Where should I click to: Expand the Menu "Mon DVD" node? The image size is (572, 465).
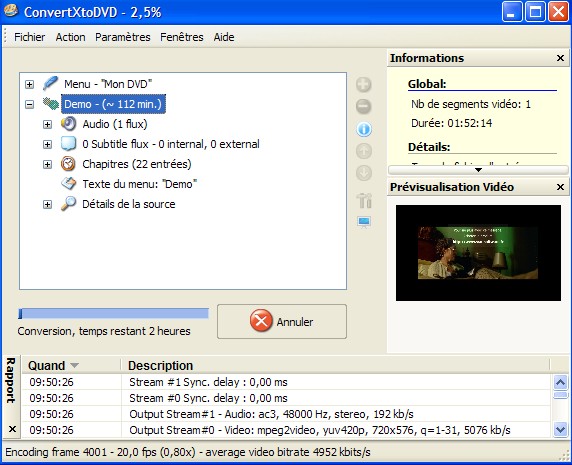30,85
